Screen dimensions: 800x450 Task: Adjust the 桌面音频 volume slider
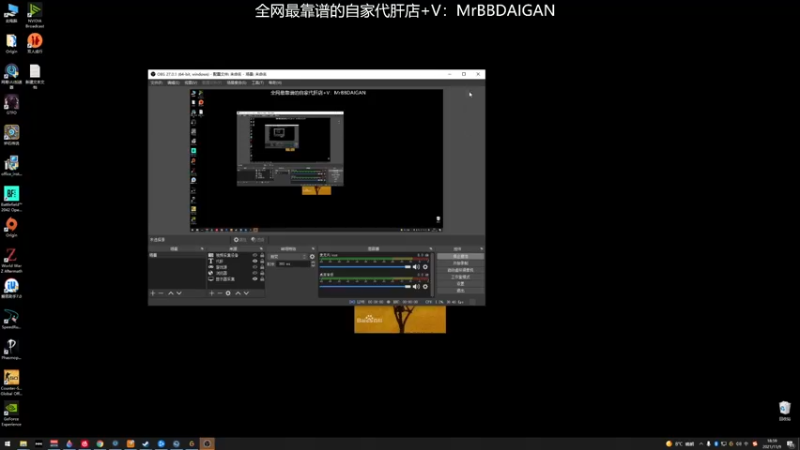(365, 287)
